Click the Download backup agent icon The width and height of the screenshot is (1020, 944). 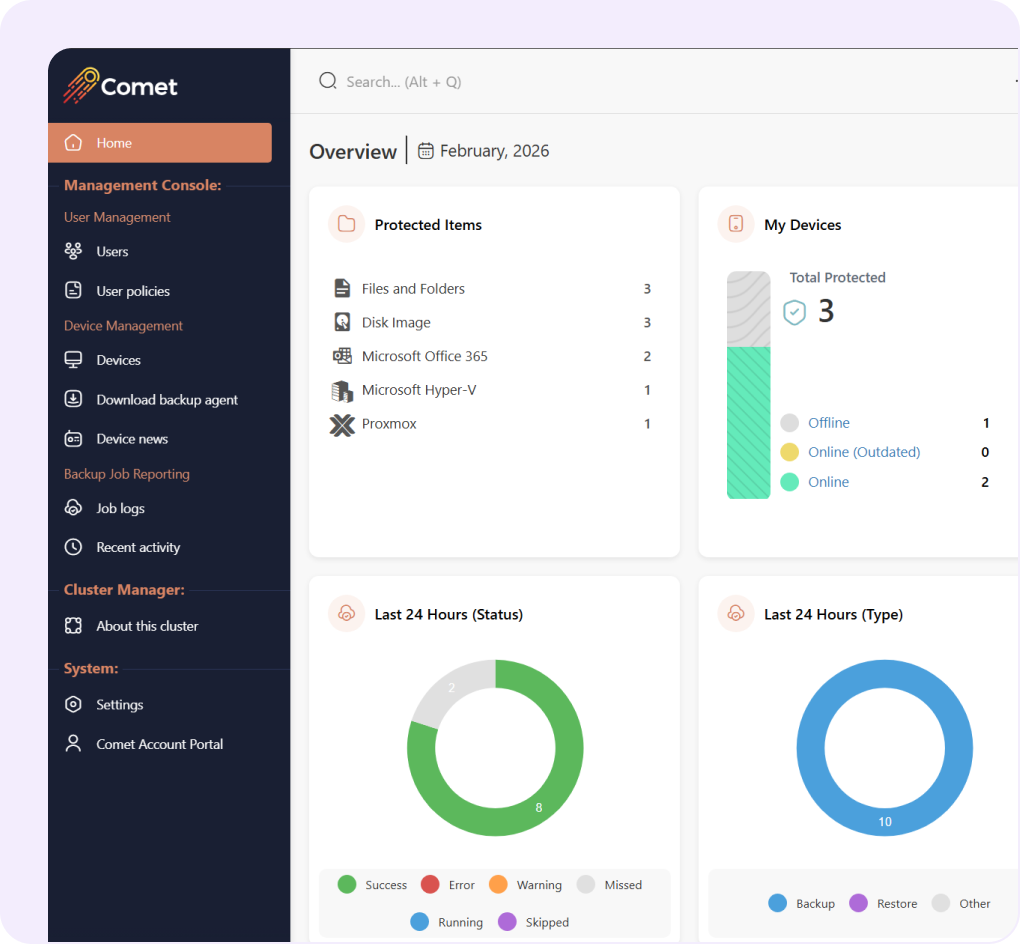pos(73,400)
